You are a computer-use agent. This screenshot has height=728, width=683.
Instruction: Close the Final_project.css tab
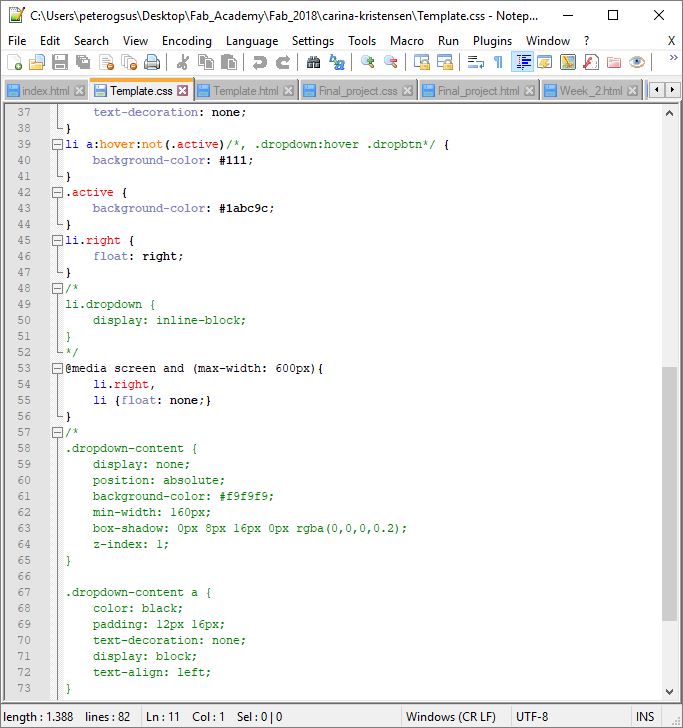[408, 91]
